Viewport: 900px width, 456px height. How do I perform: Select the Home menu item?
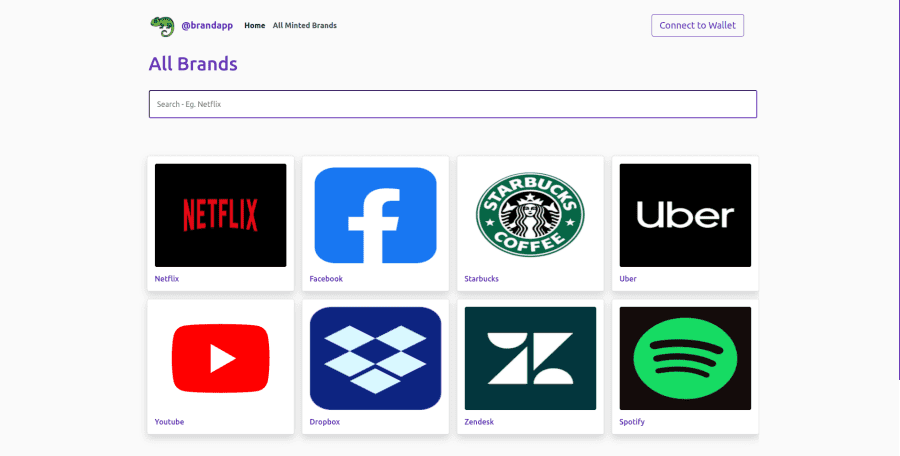pos(255,25)
